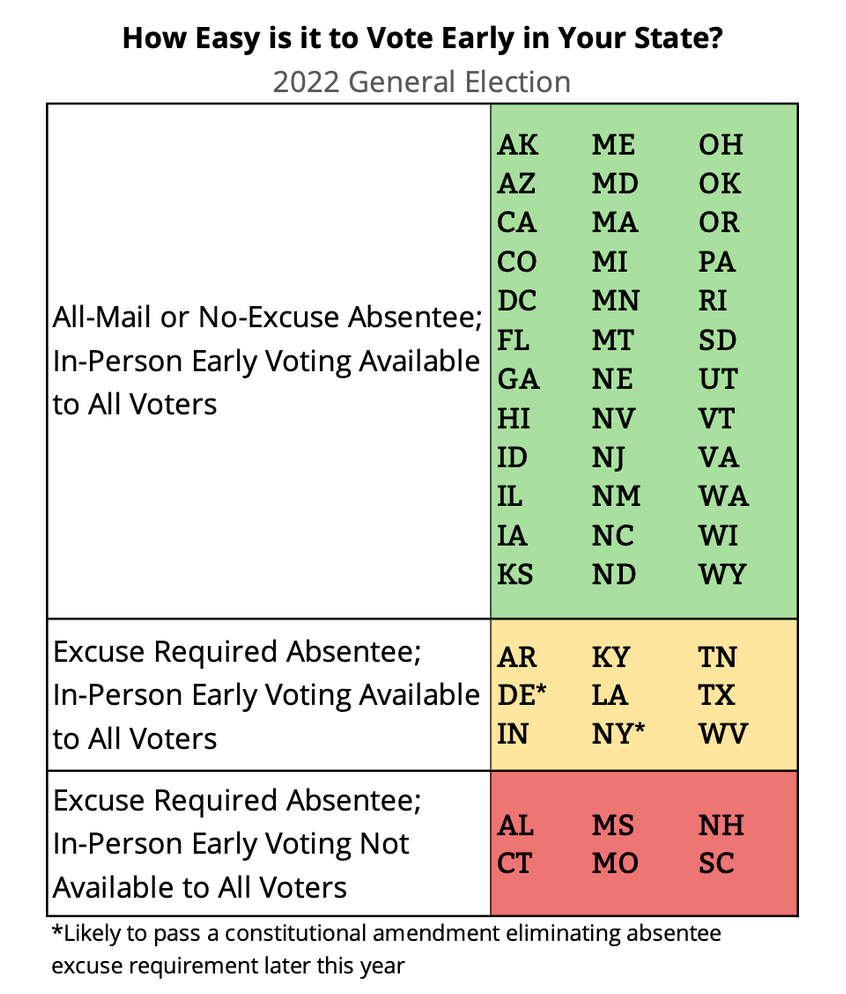The image size is (846, 994).
Task: Click the CA state entry
Action: tap(517, 222)
